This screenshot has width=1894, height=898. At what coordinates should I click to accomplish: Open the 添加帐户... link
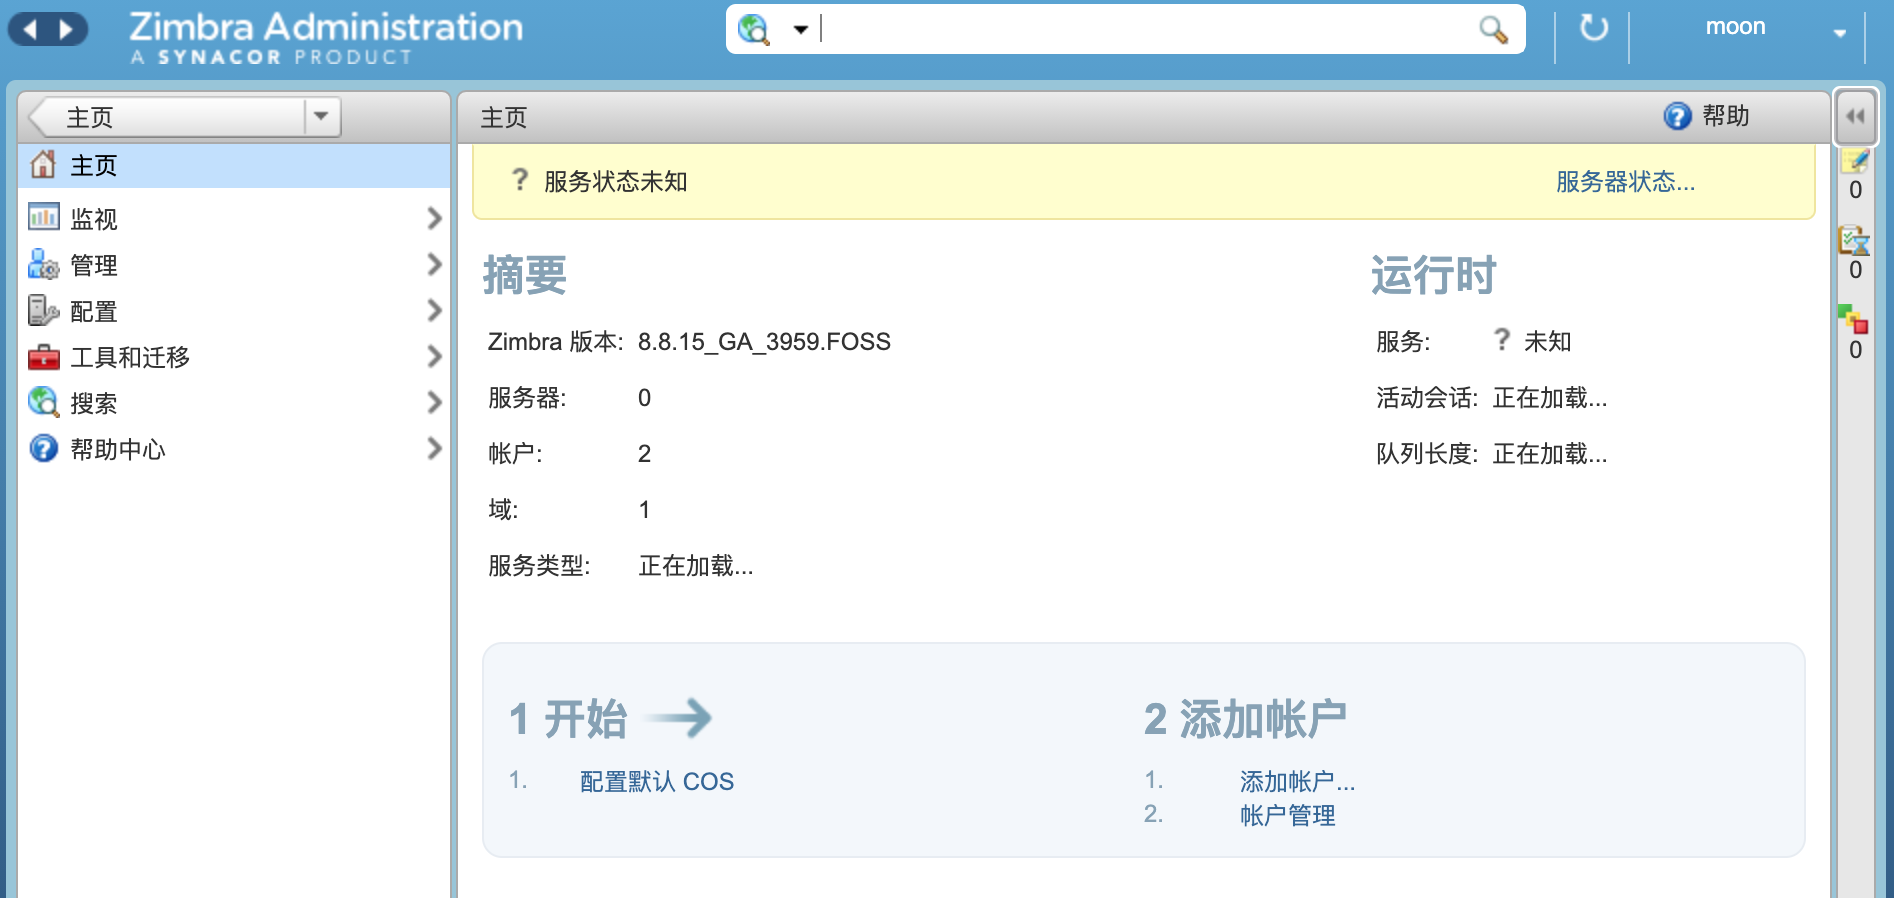[1297, 782]
